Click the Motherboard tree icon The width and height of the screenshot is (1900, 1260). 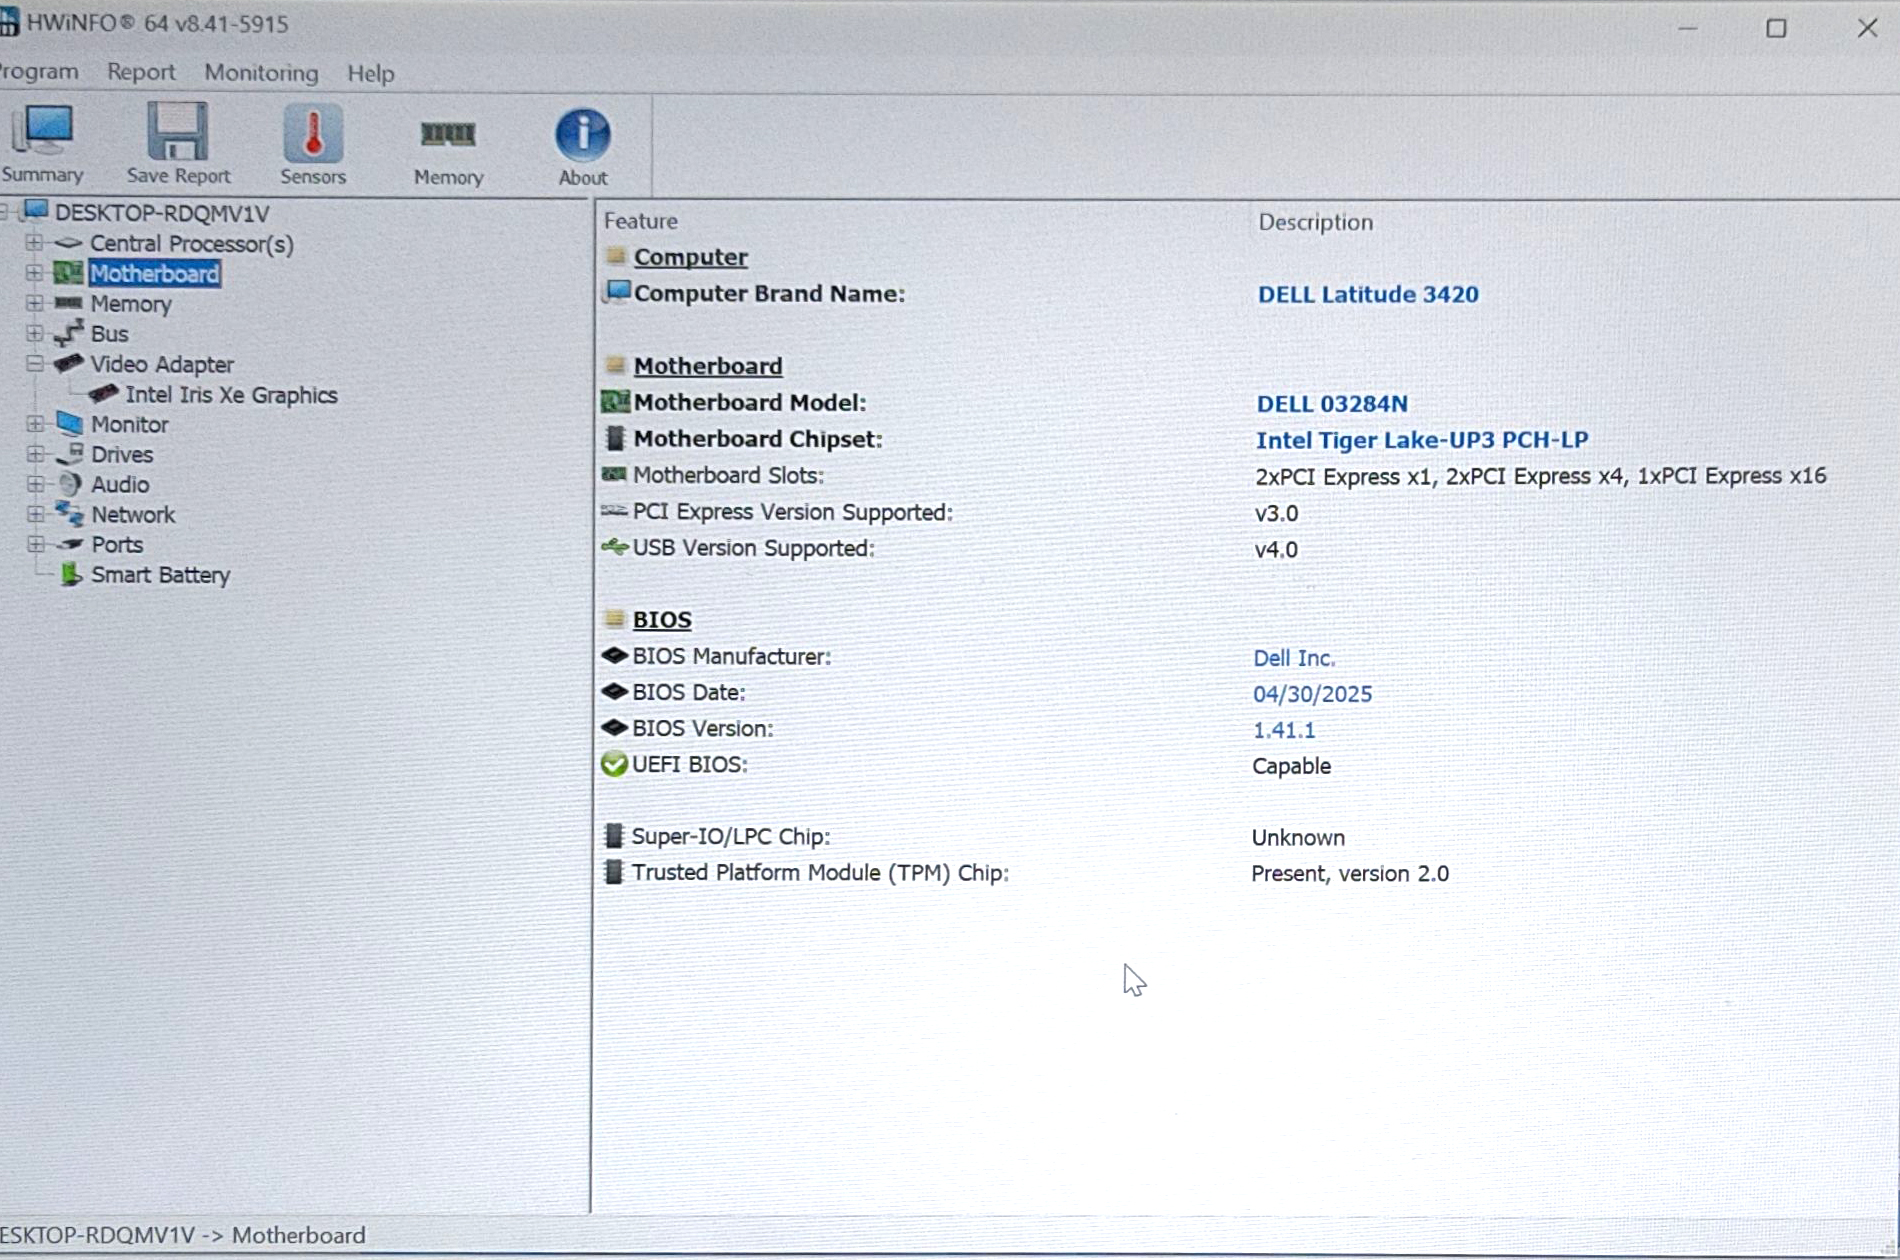pyautogui.click(x=68, y=273)
